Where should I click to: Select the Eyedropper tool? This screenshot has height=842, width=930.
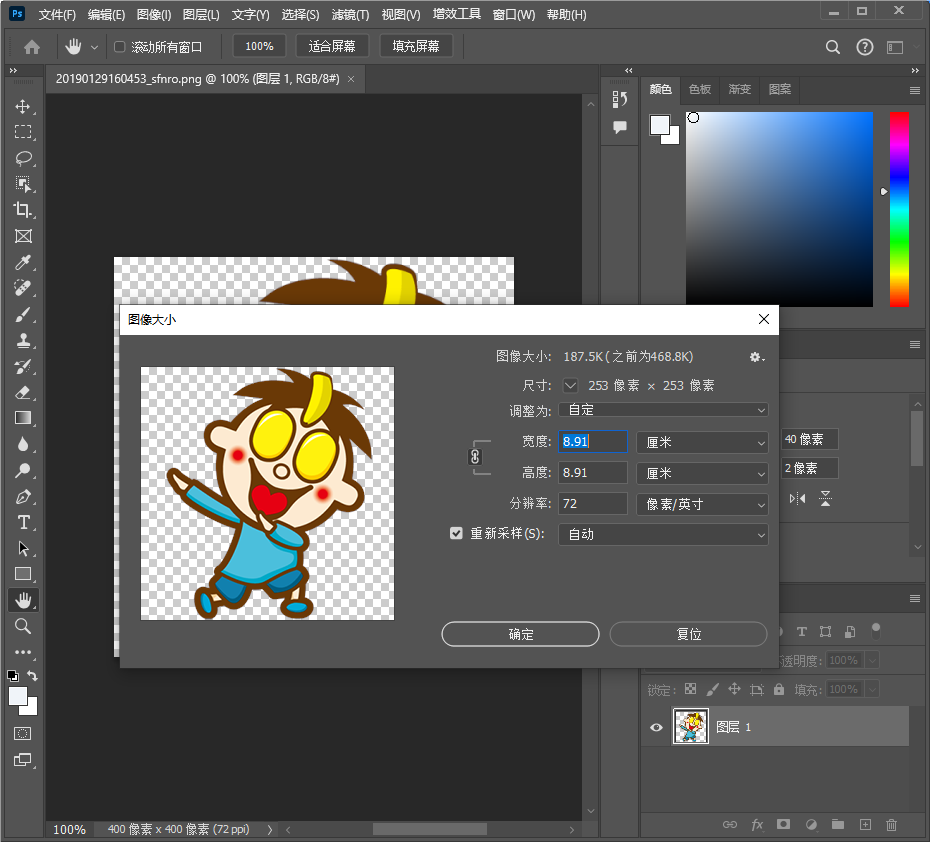click(22, 262)
